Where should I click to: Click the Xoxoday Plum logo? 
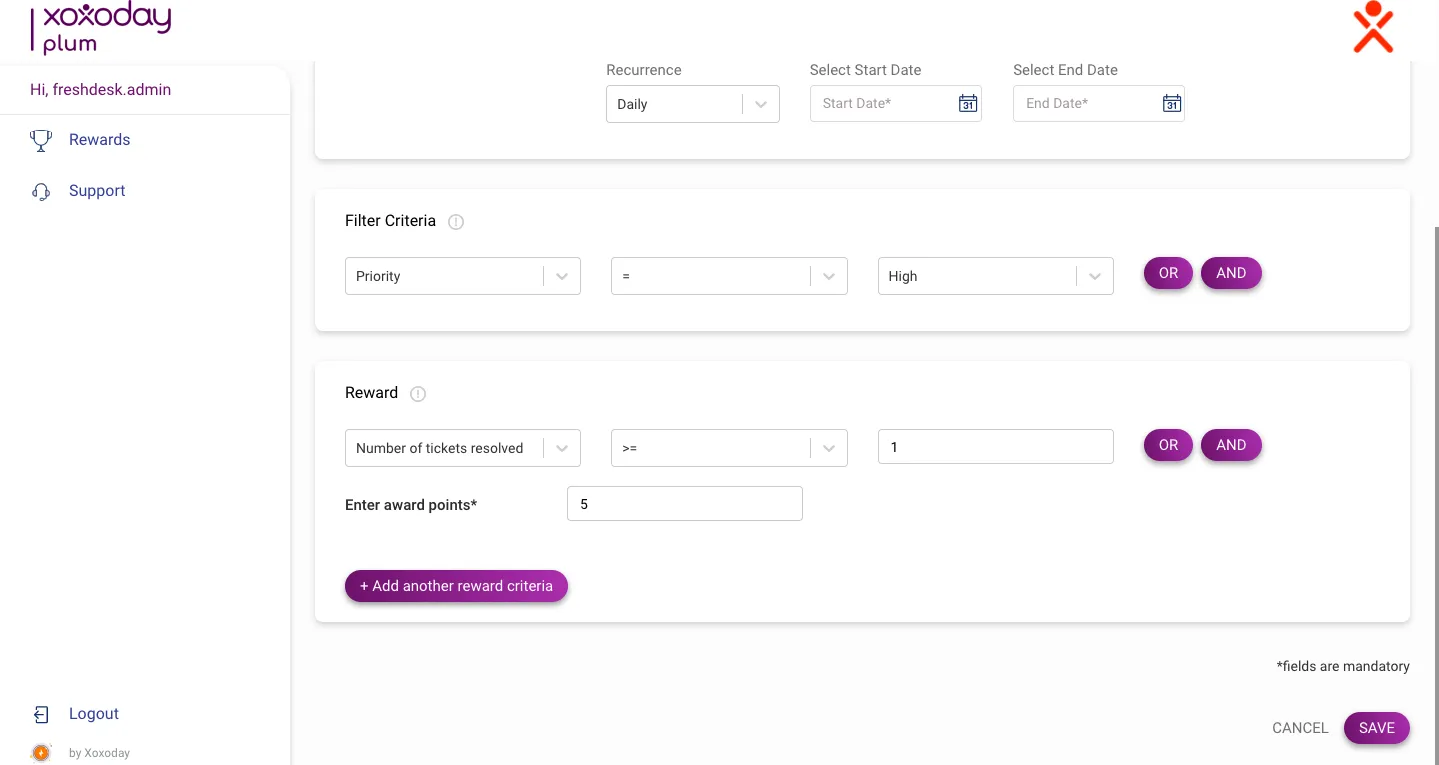pyautogui.click(x=100, y=28)
